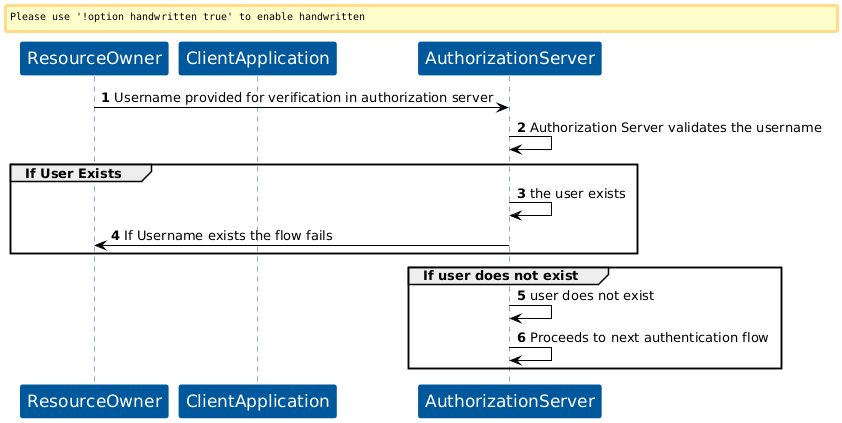
Task: Click the top AuthorizationServer participant box
Action: [509, 59]
